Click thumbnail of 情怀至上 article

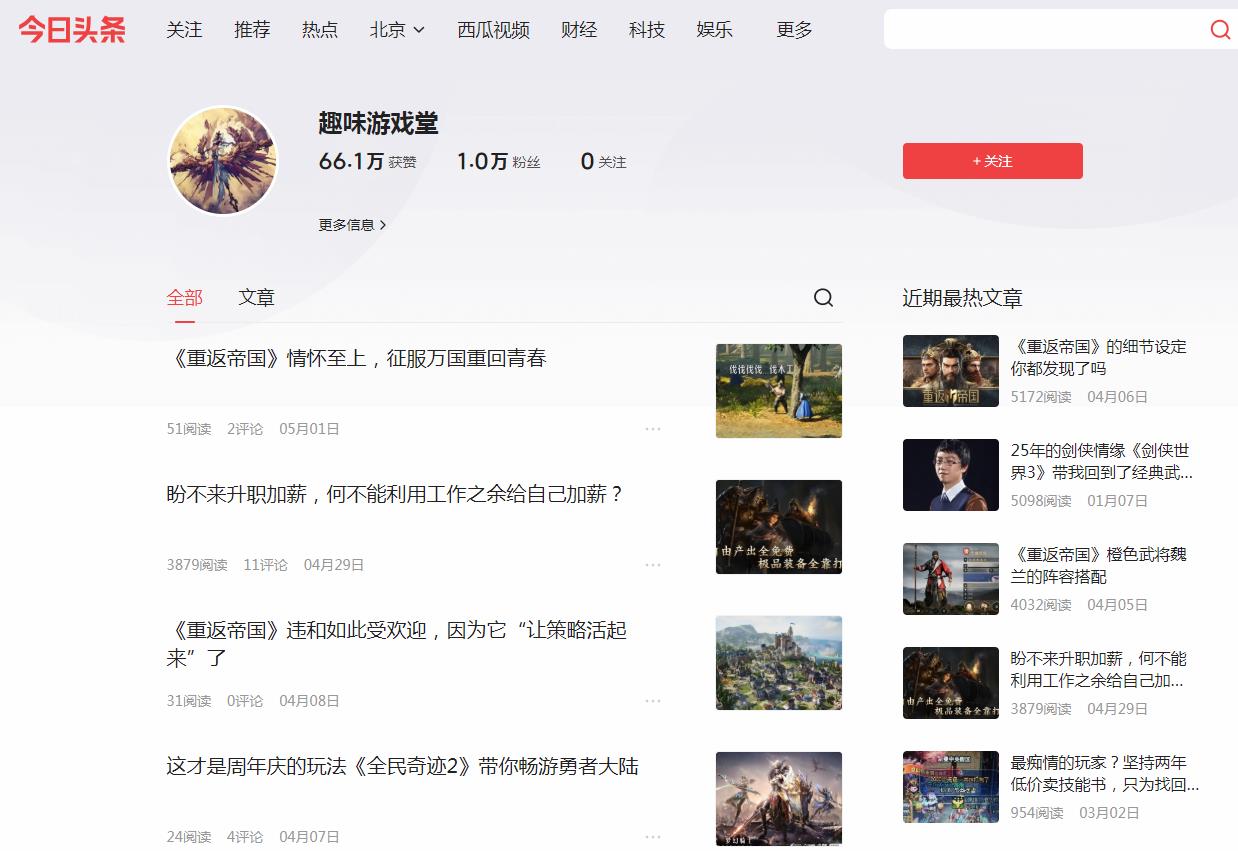tap(779, 391)
